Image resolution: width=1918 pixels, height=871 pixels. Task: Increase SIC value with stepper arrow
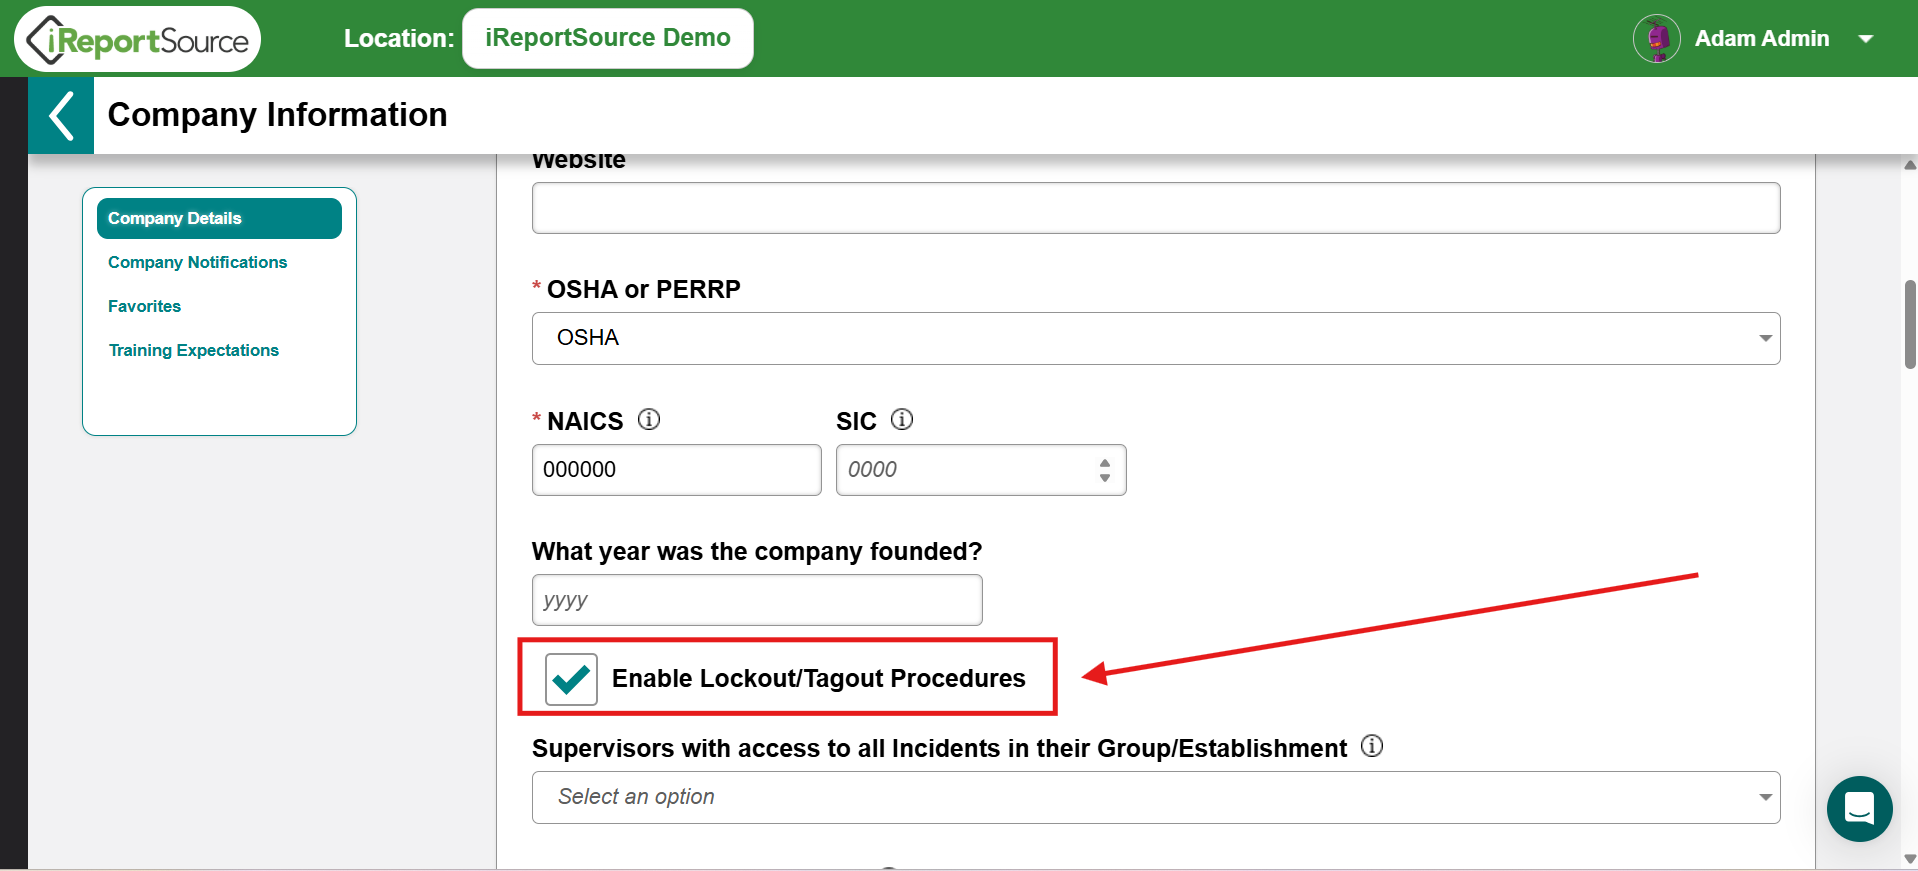point(1105,463)
